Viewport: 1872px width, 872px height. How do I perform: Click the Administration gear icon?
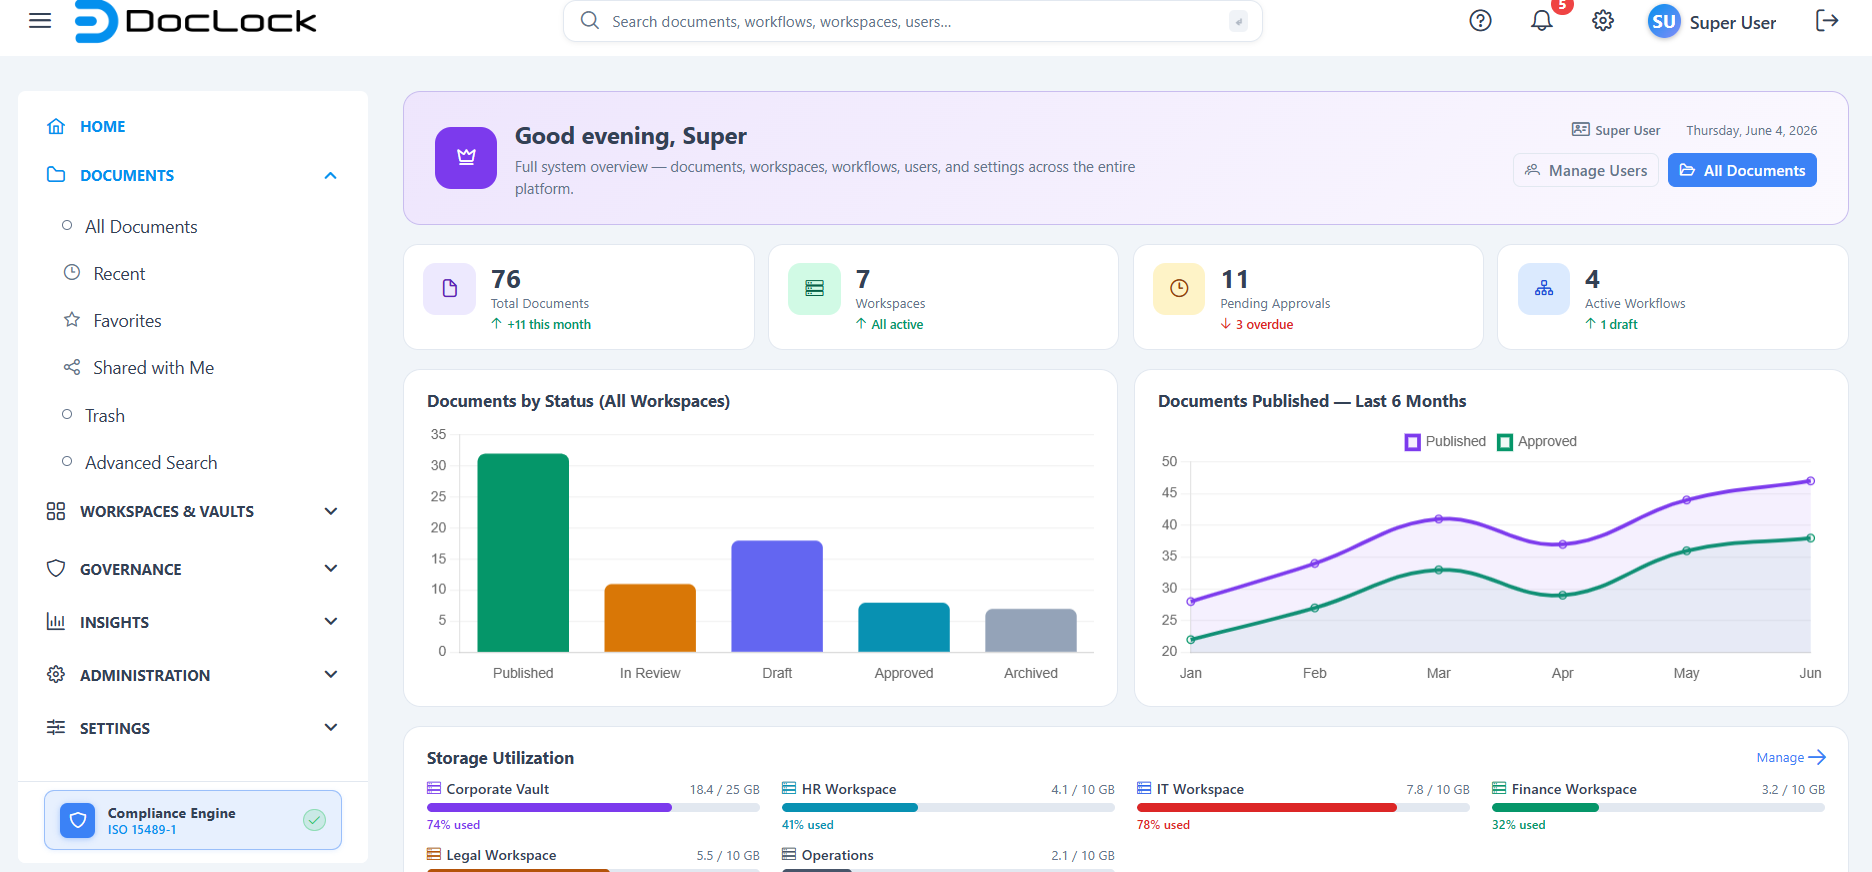(56, 675)
